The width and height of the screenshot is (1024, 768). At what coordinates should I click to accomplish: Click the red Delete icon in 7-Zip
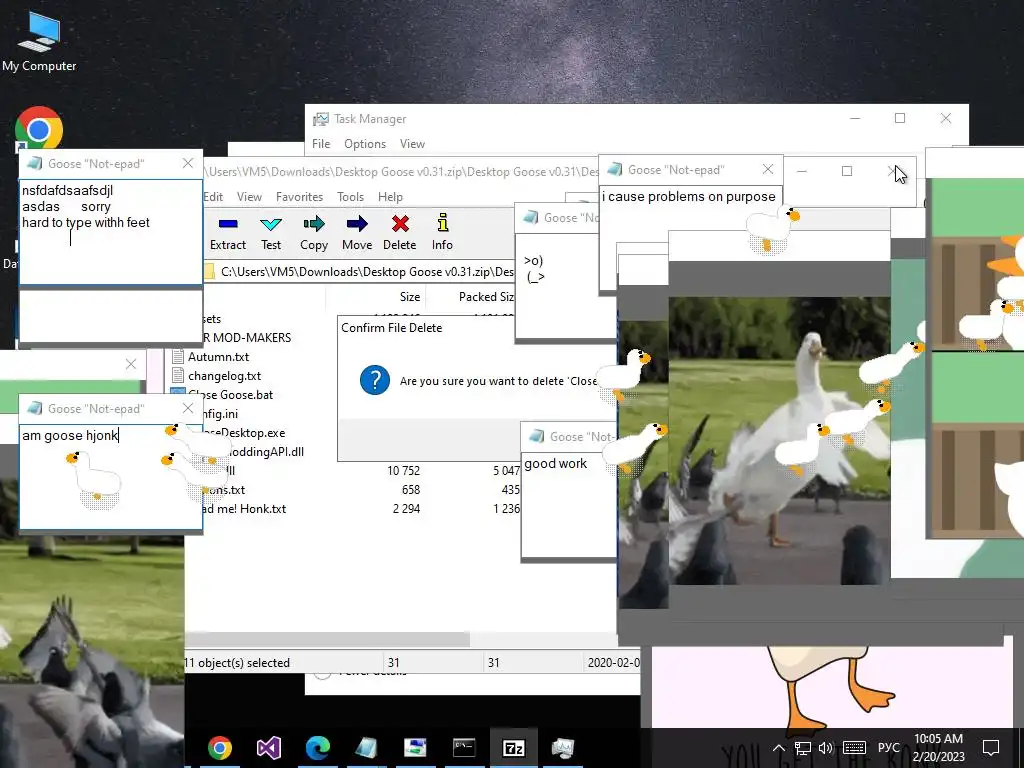tap(400, 224)
